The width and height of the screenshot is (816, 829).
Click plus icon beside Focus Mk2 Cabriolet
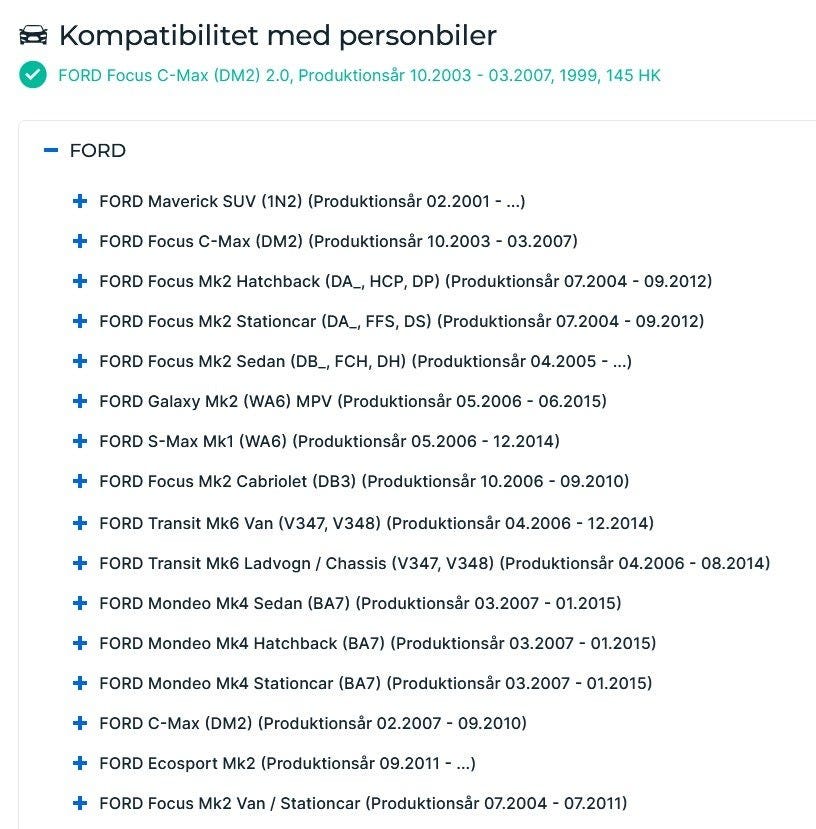[81, 481]
